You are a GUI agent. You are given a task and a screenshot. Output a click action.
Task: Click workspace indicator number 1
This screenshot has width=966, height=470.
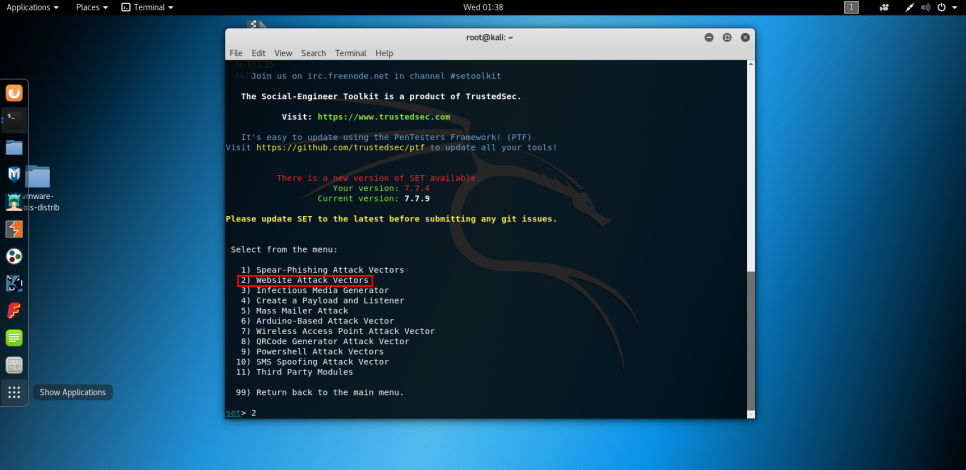[851, 7]
